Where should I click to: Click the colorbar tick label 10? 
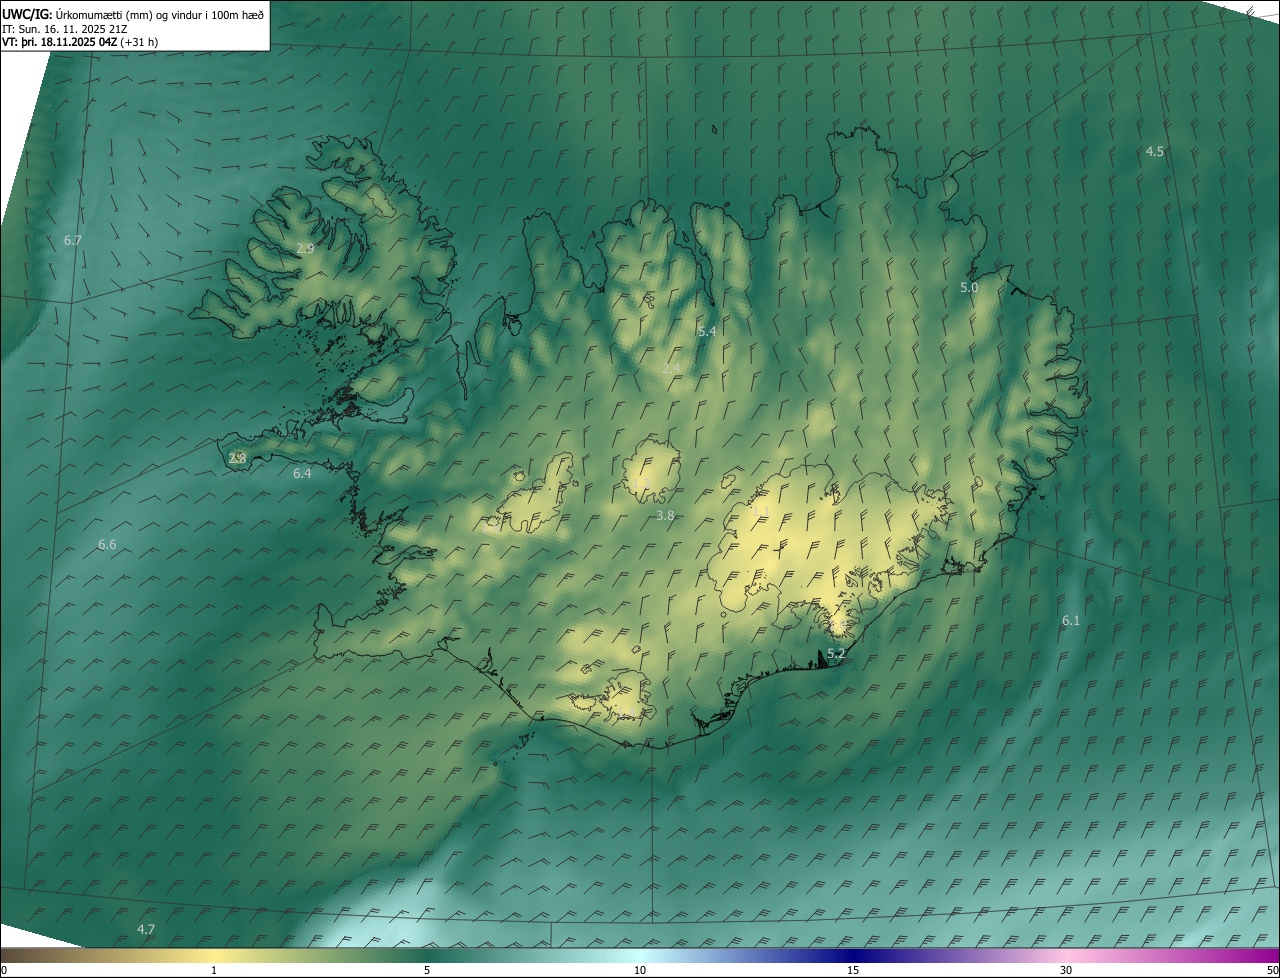[x=640, y=970]
